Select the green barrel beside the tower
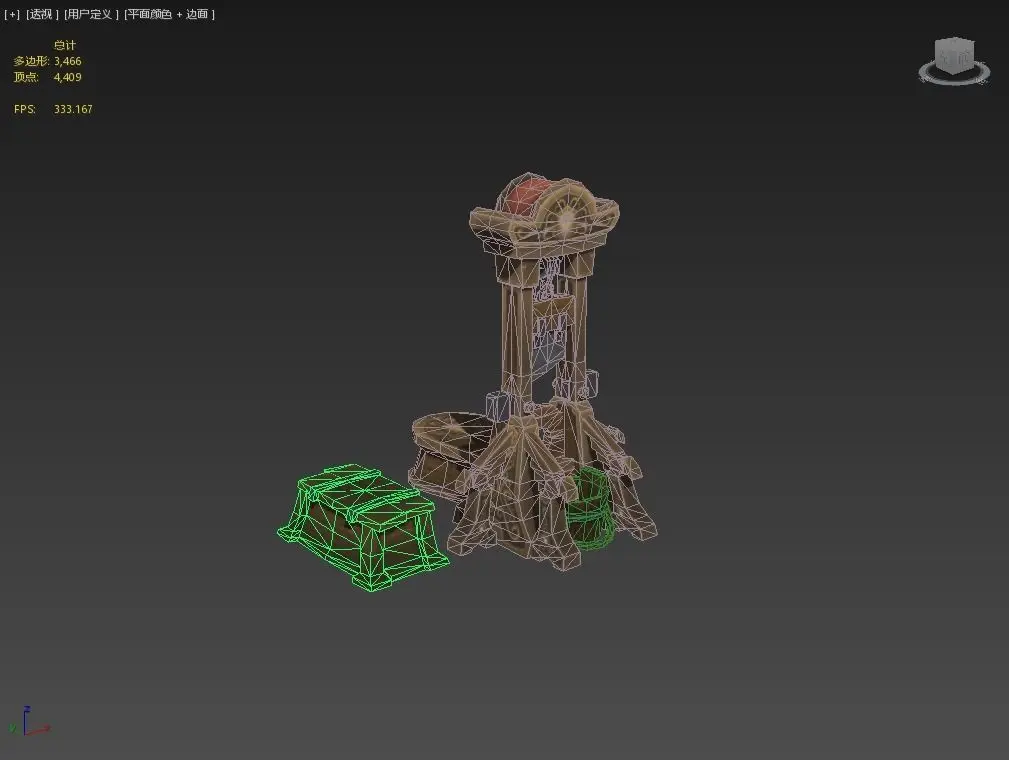1009x760 pixels. coord(589,508)
